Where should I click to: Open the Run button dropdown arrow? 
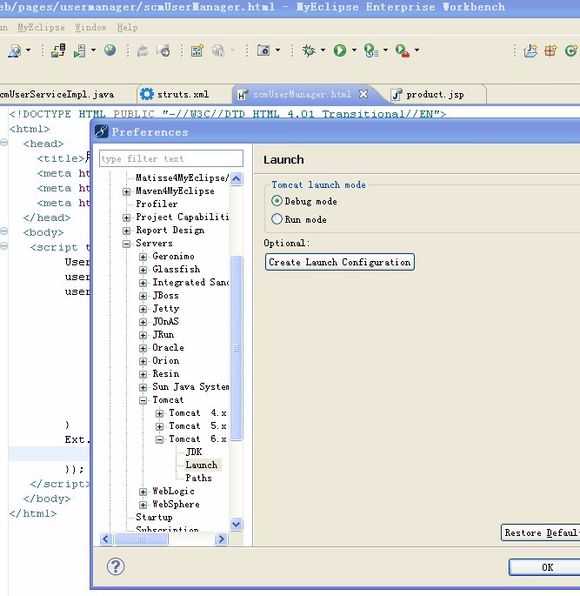point(354,50)
